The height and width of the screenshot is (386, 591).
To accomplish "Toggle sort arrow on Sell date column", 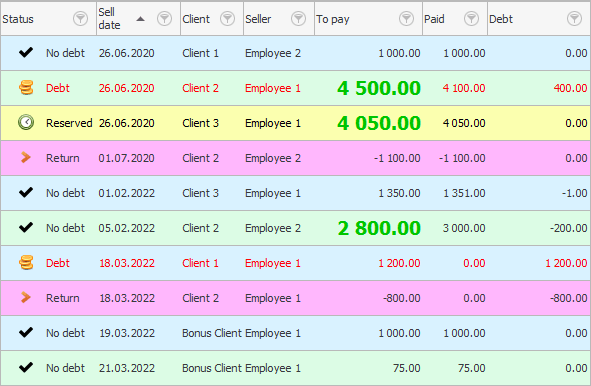I will (140, 19).
